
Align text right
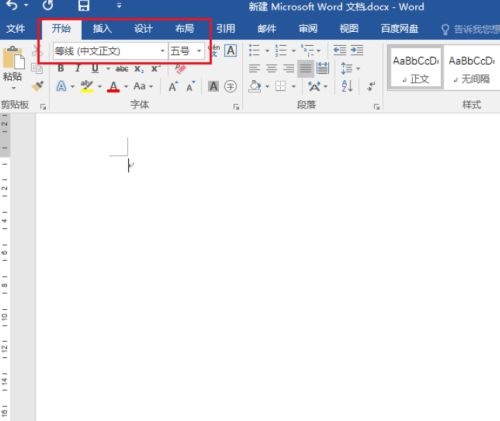tap(288, 69)
